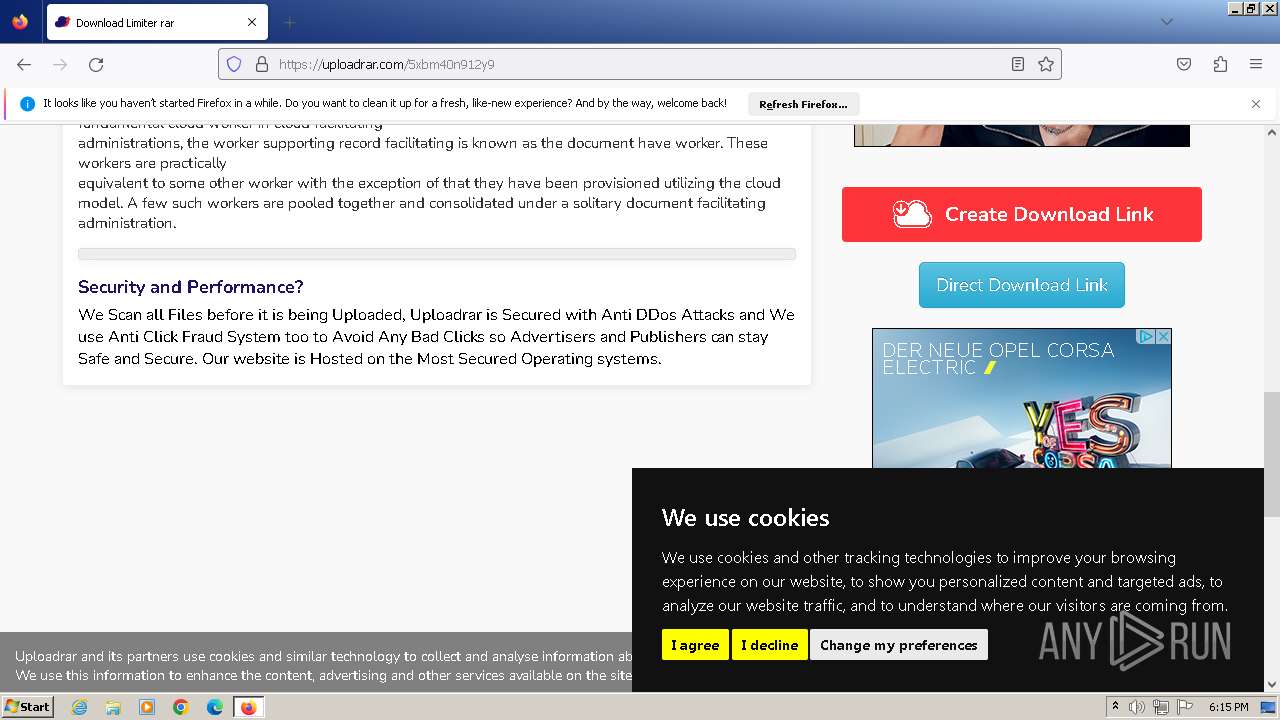
Task: Launch Microsoft Edge from taskbar
Action: (x=215, y=707)
